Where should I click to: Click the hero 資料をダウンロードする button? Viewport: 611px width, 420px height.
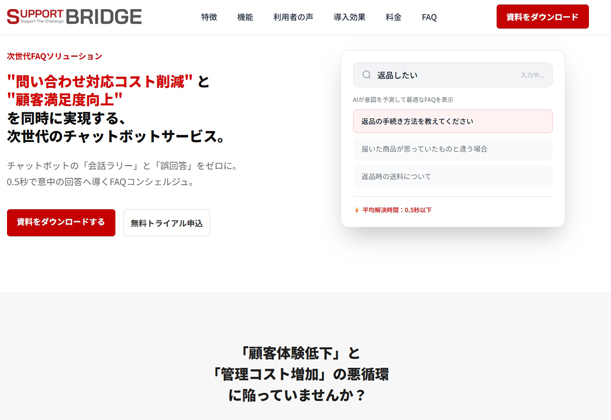click(x=61, y=222)
